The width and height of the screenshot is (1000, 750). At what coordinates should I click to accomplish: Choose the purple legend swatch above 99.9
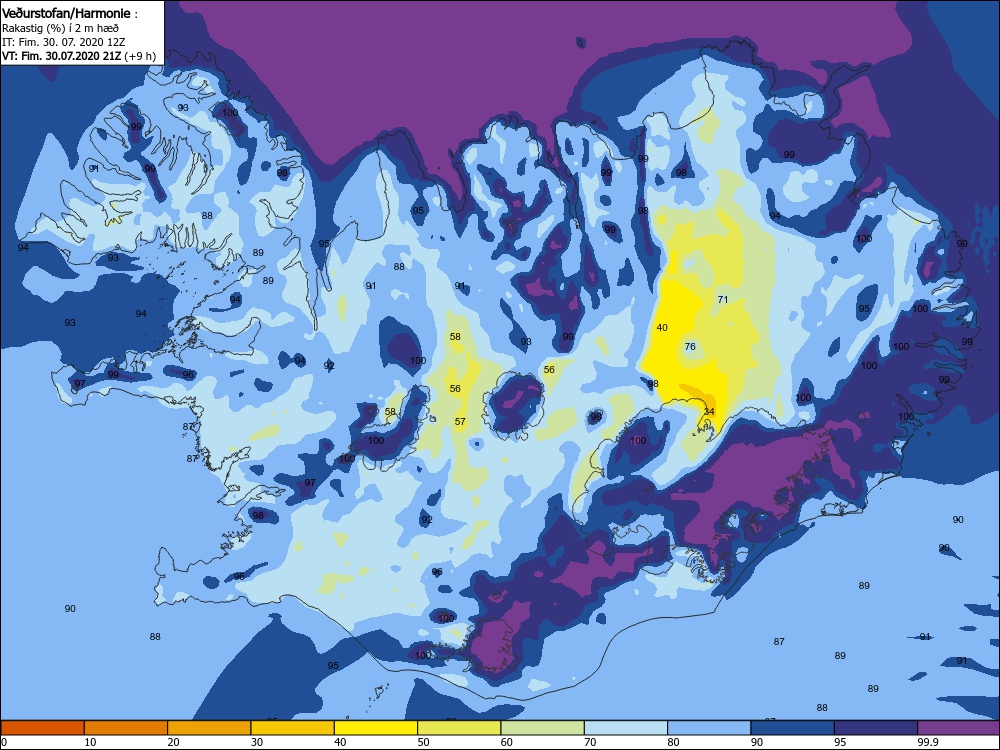(959, 728)
